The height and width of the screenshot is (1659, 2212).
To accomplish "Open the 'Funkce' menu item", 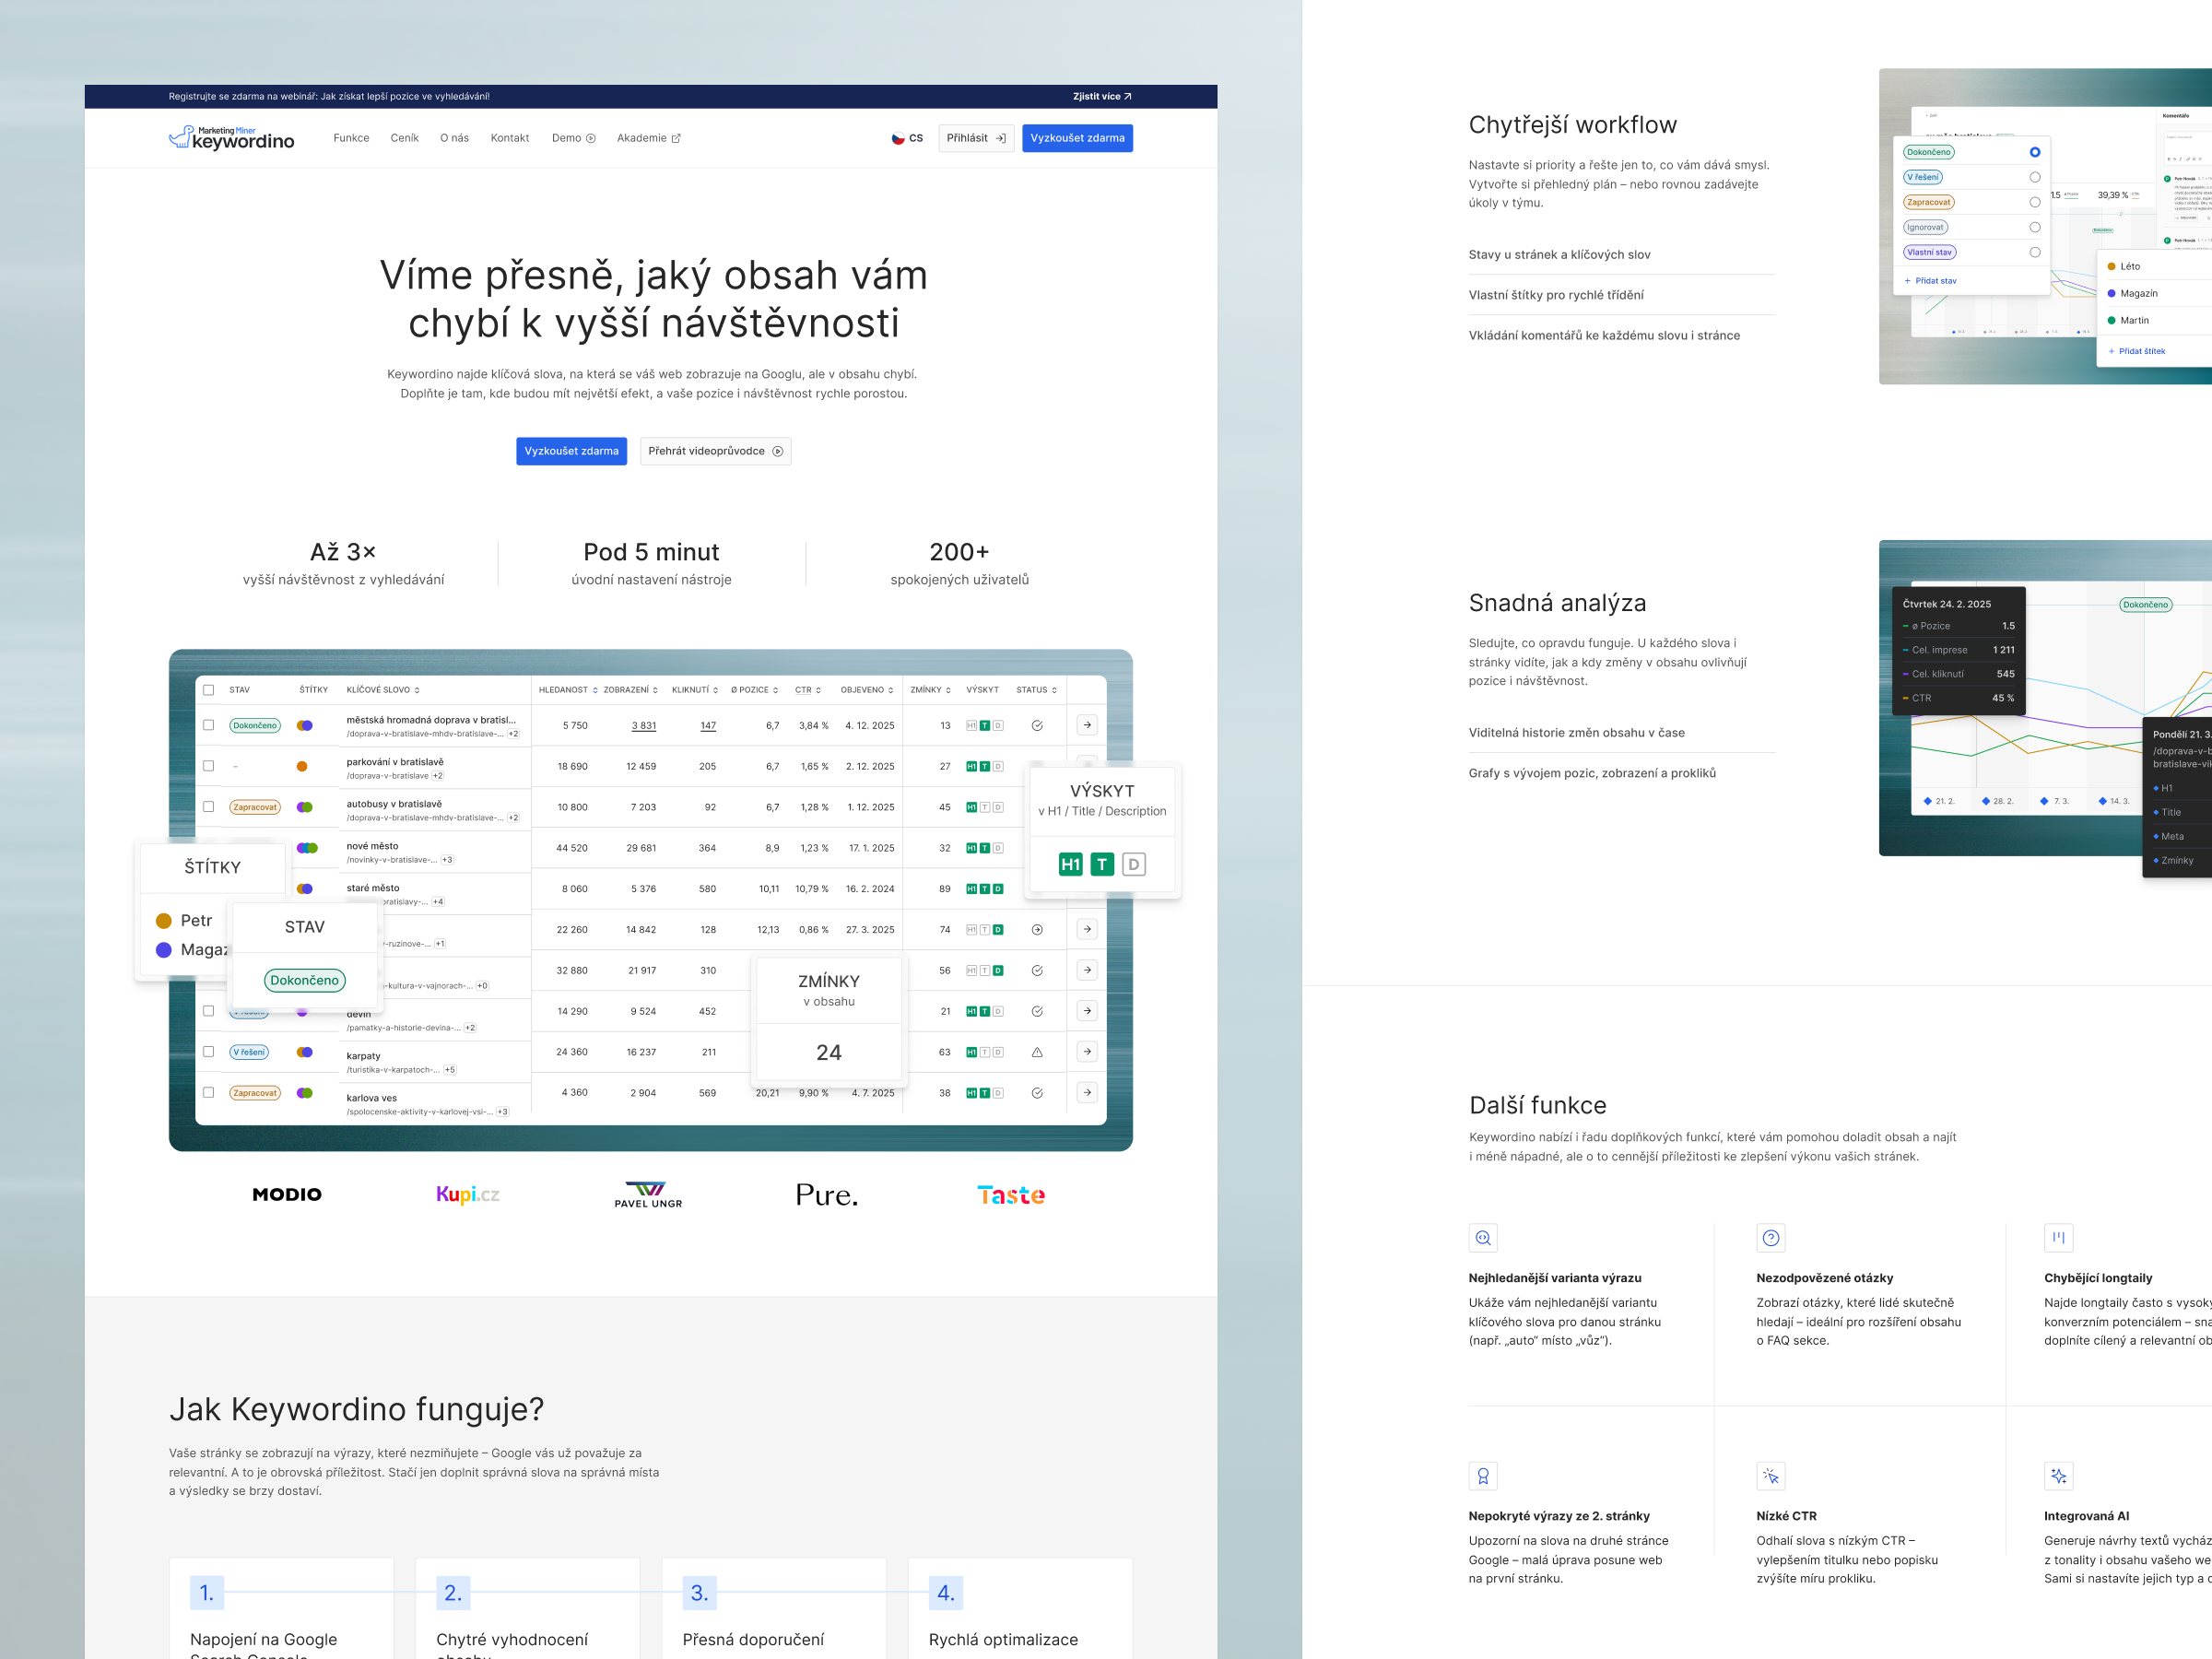I will 351,138.
